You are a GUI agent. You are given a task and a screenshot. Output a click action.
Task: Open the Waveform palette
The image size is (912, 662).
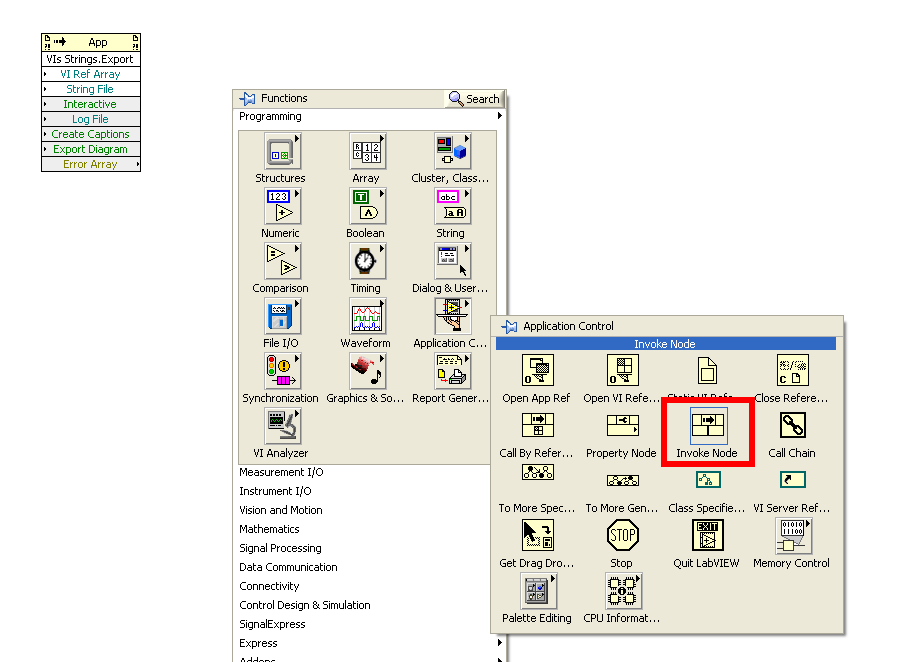367,316
